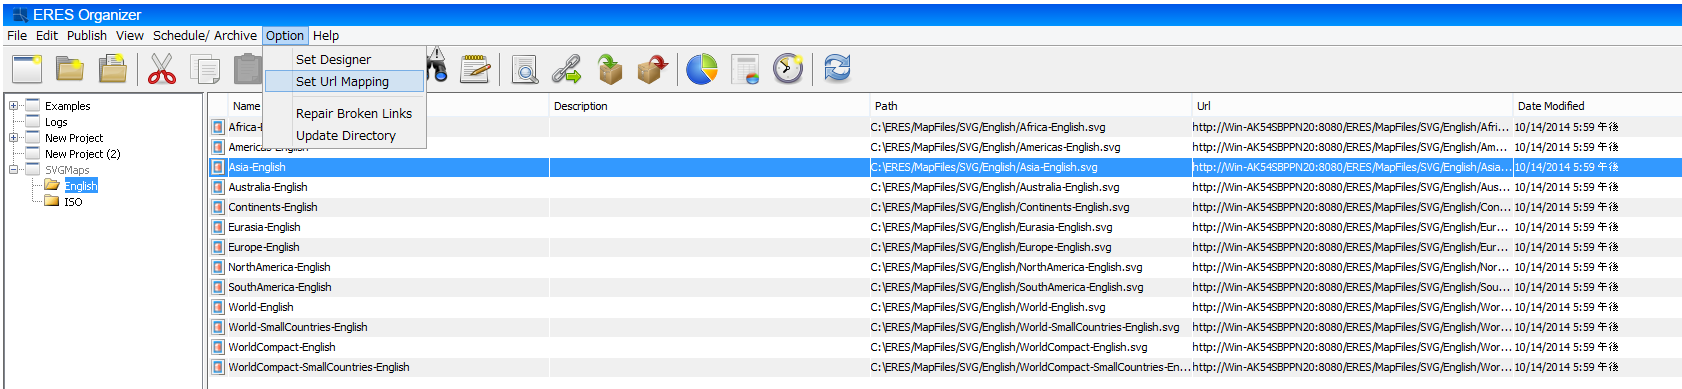Select the Logs tree item

56,122
